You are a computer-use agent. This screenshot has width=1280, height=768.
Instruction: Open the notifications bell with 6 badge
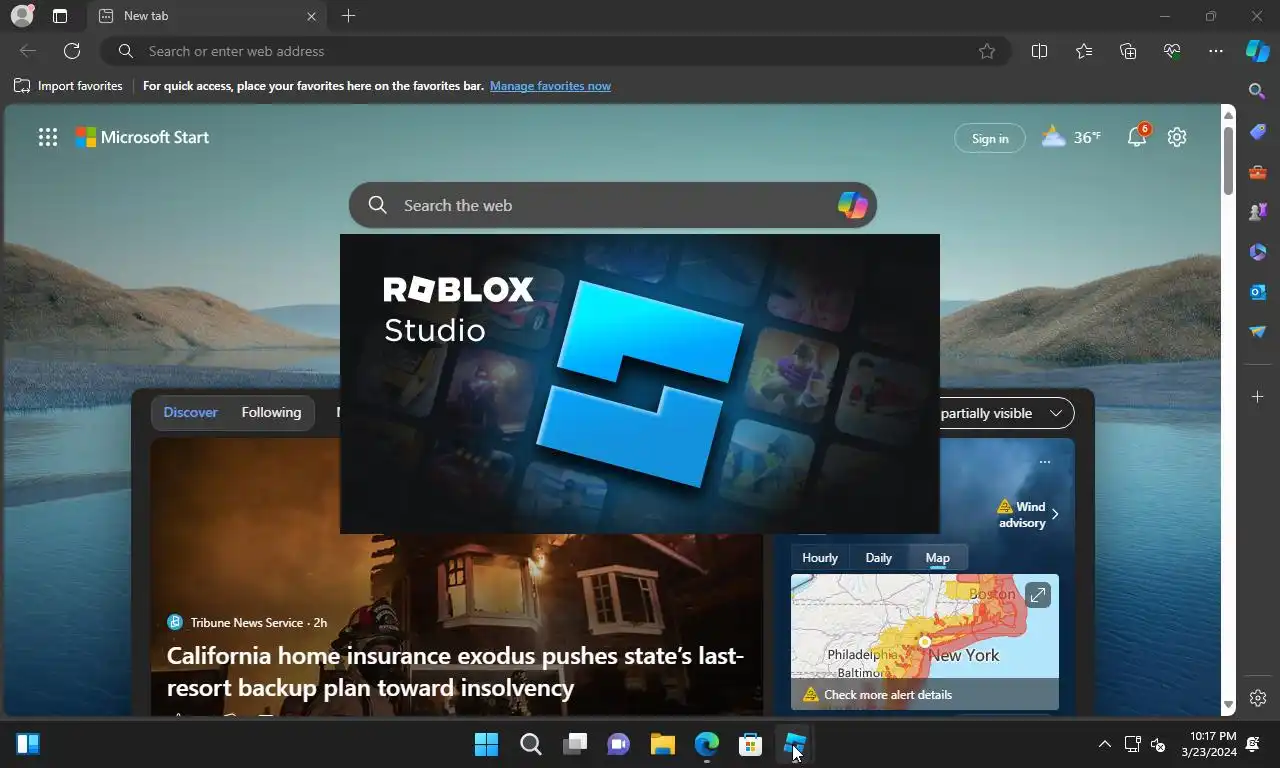click(x=1138, y=137)
